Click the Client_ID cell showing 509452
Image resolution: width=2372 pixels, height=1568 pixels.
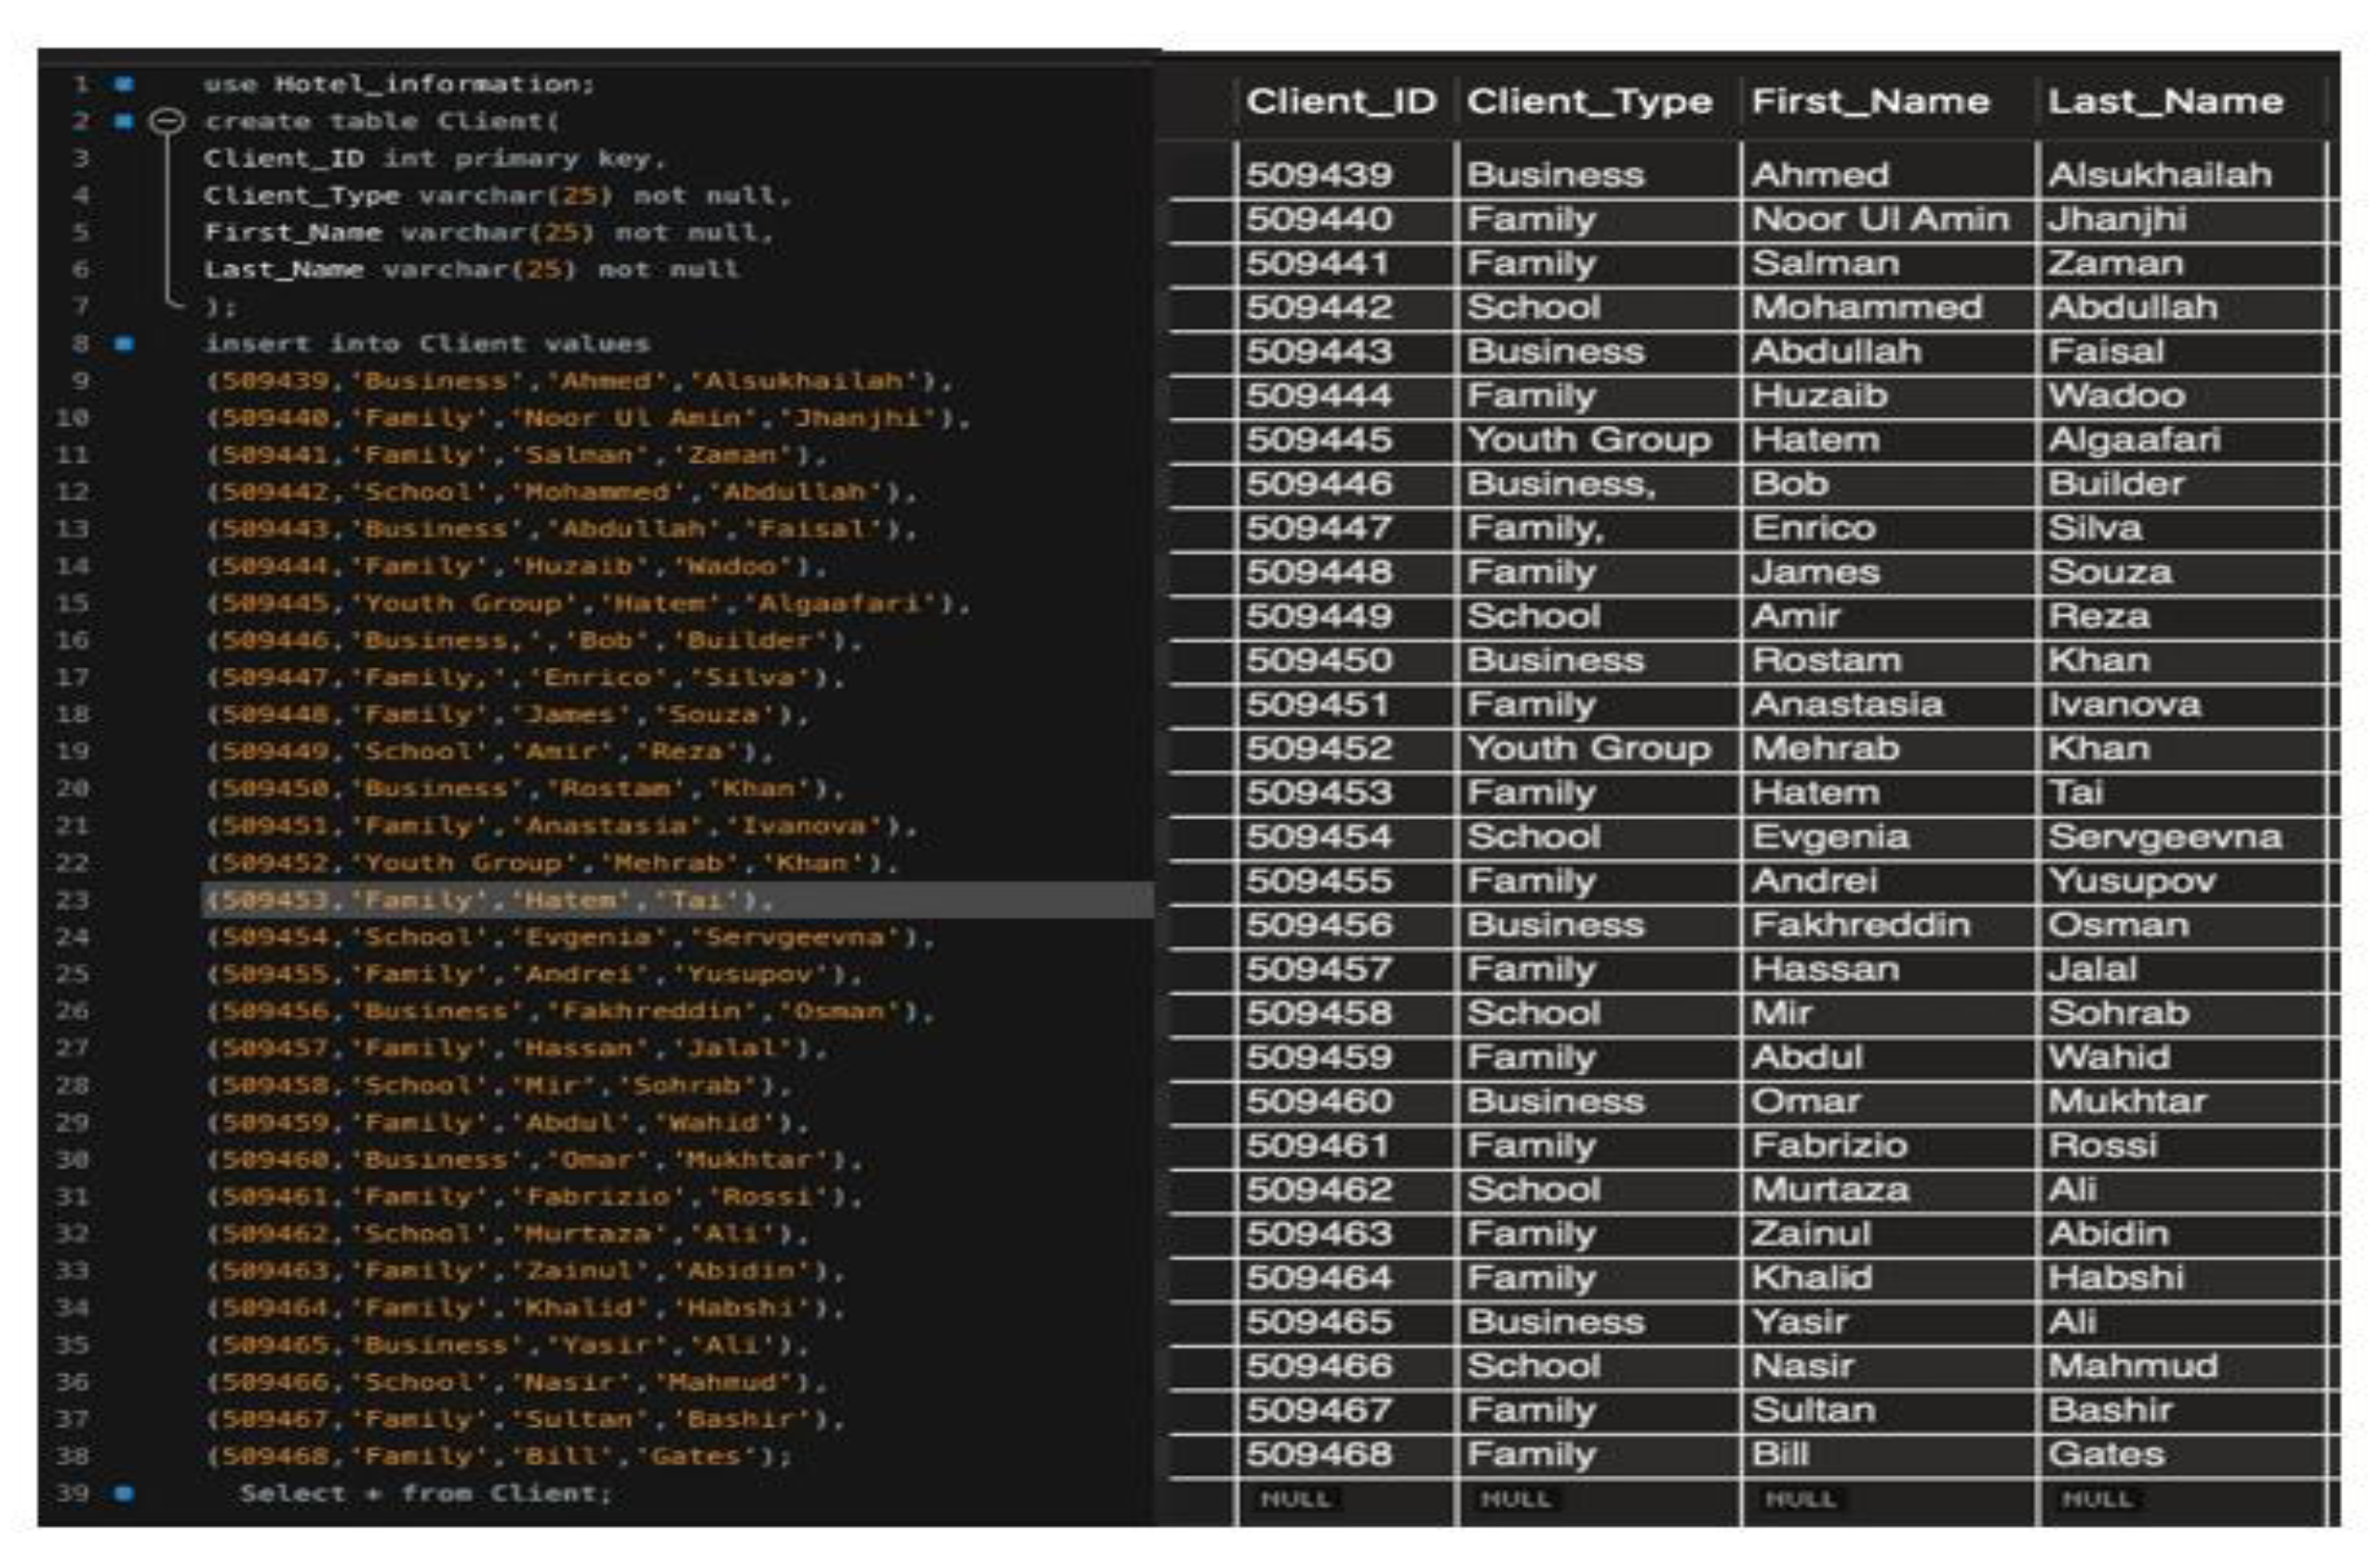pyautogui.click(x=1322, y=748)
